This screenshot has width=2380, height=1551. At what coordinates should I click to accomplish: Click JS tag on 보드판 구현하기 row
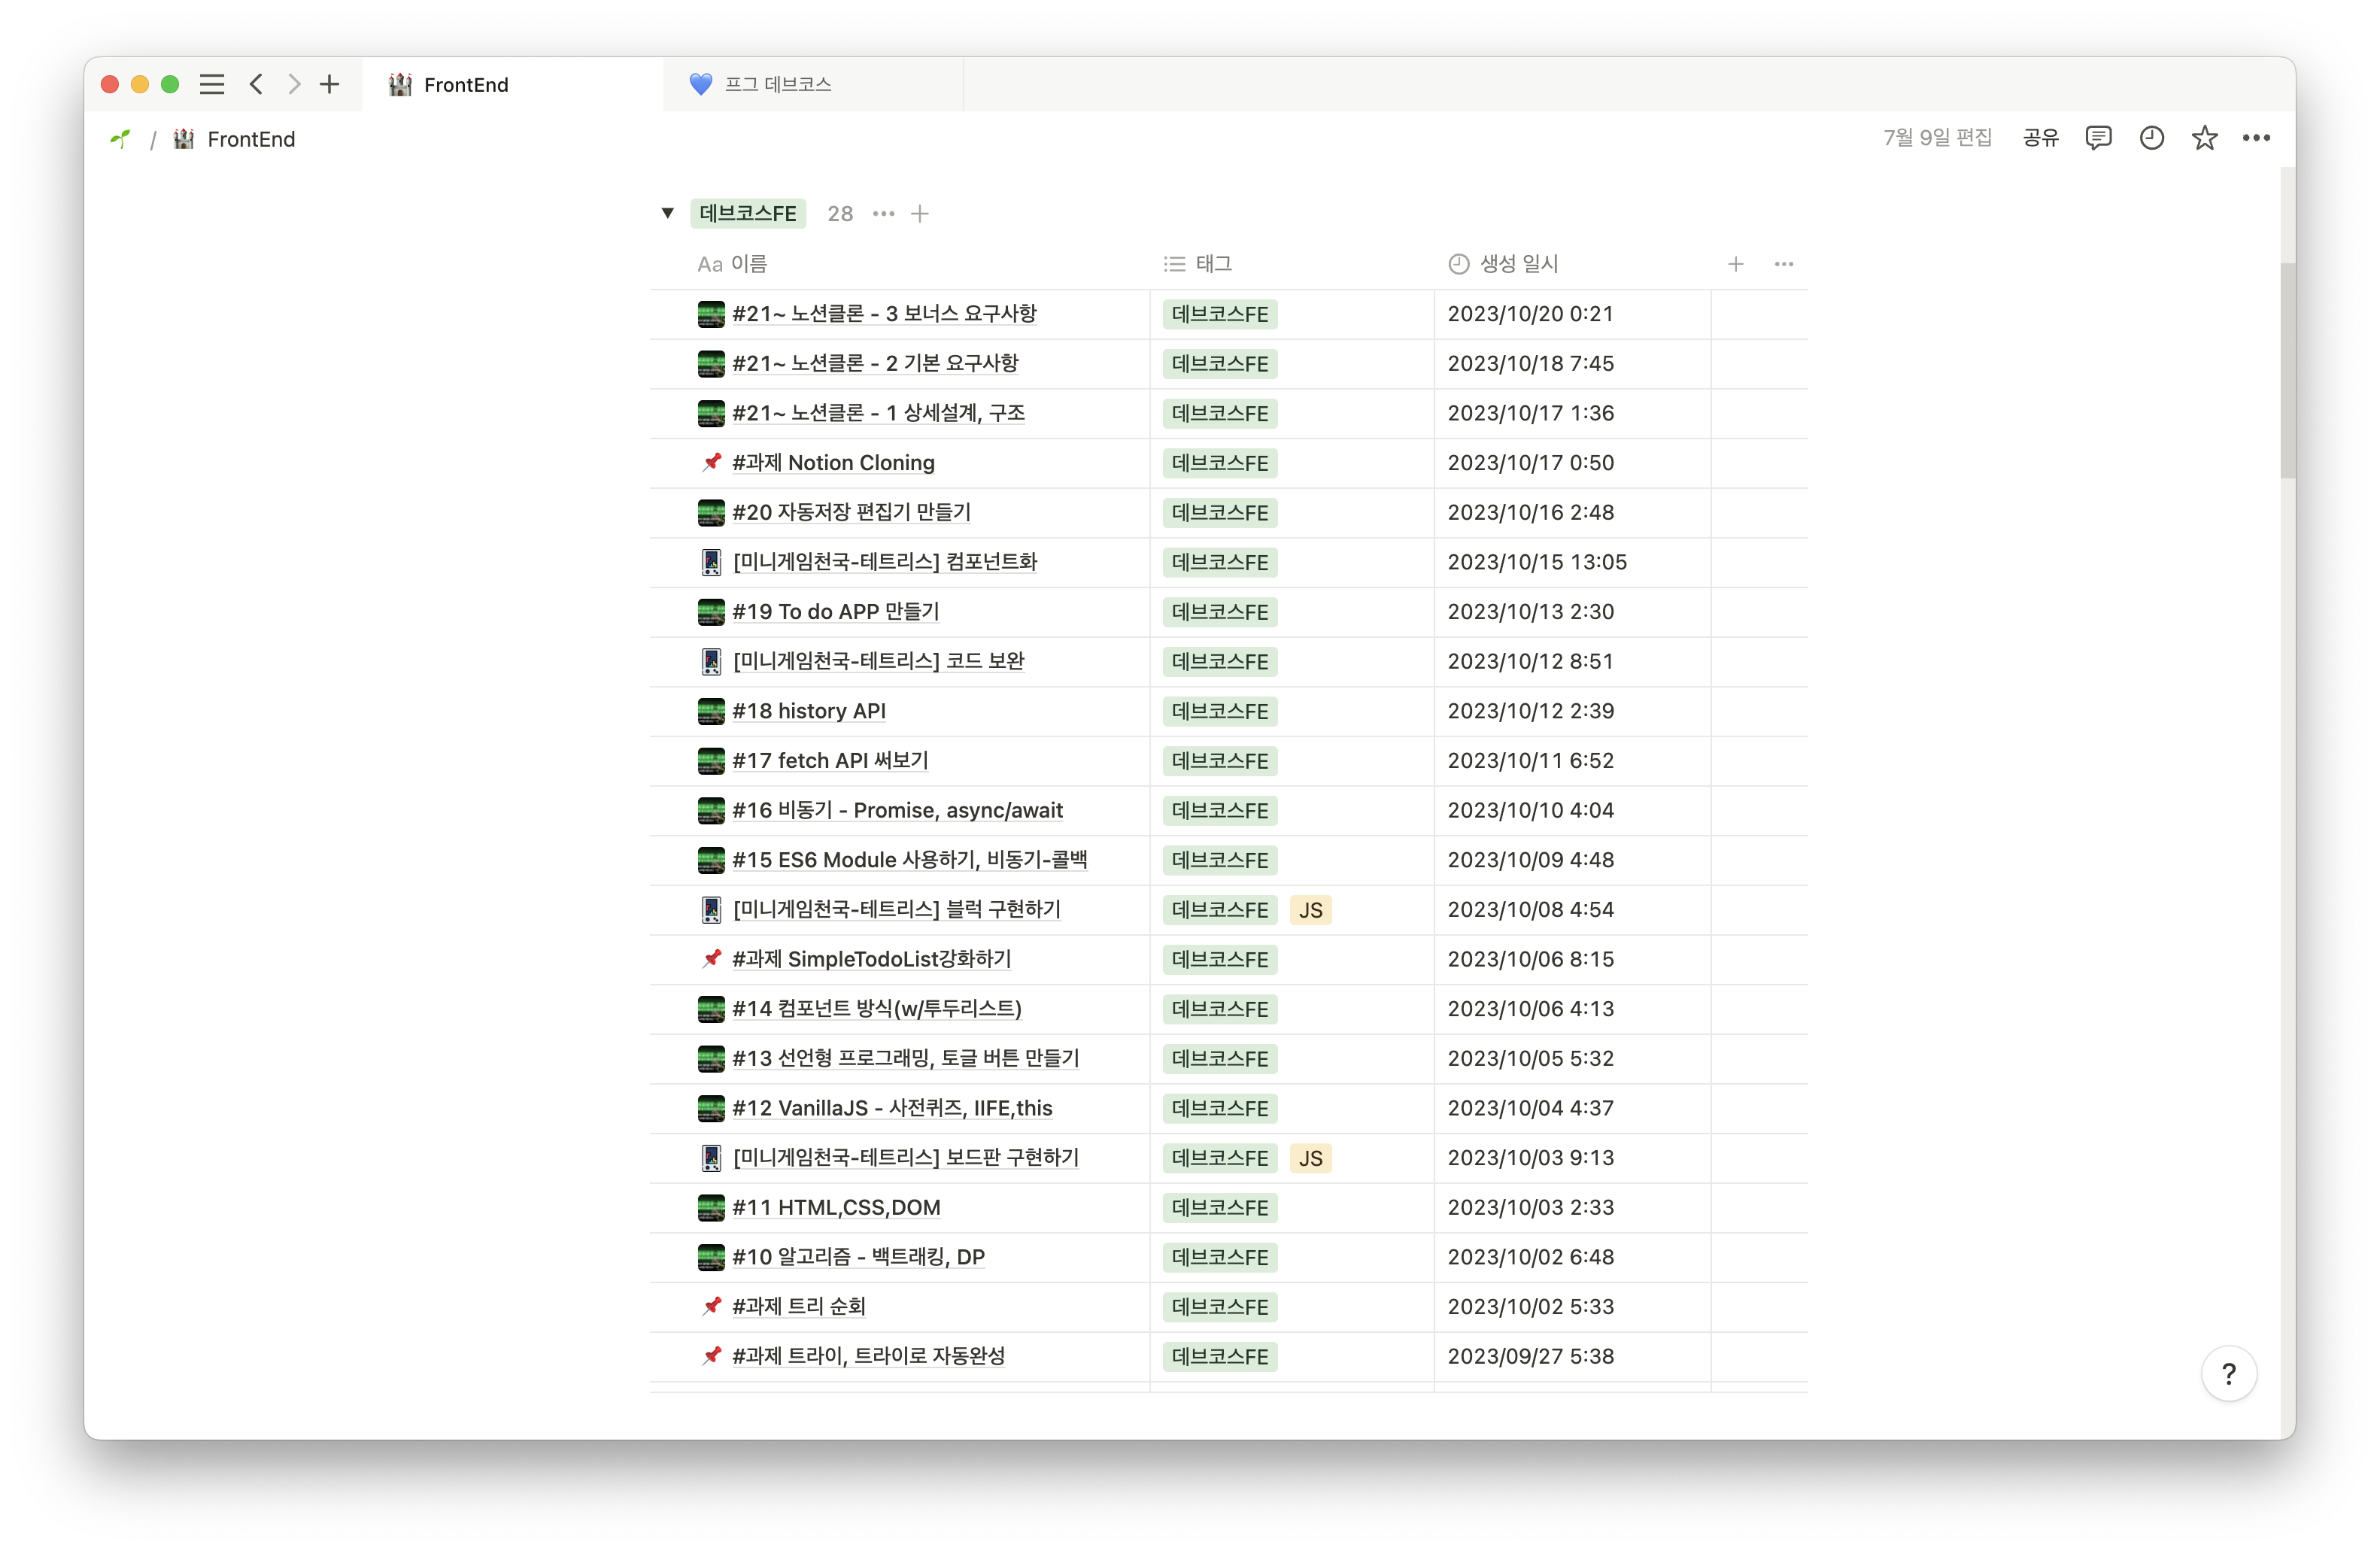(1310, 1158)
